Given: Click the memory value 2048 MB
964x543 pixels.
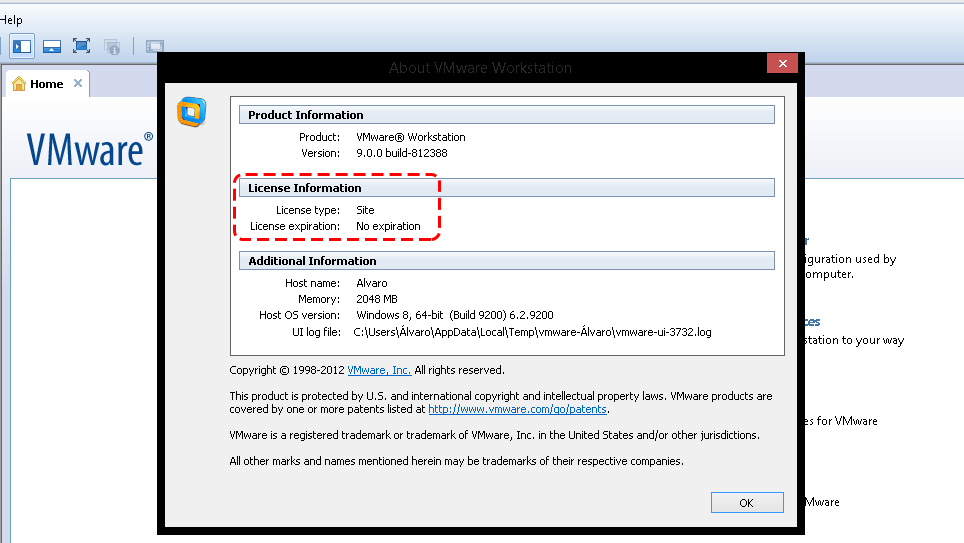Looking at the screenshot, I should 377,299.
